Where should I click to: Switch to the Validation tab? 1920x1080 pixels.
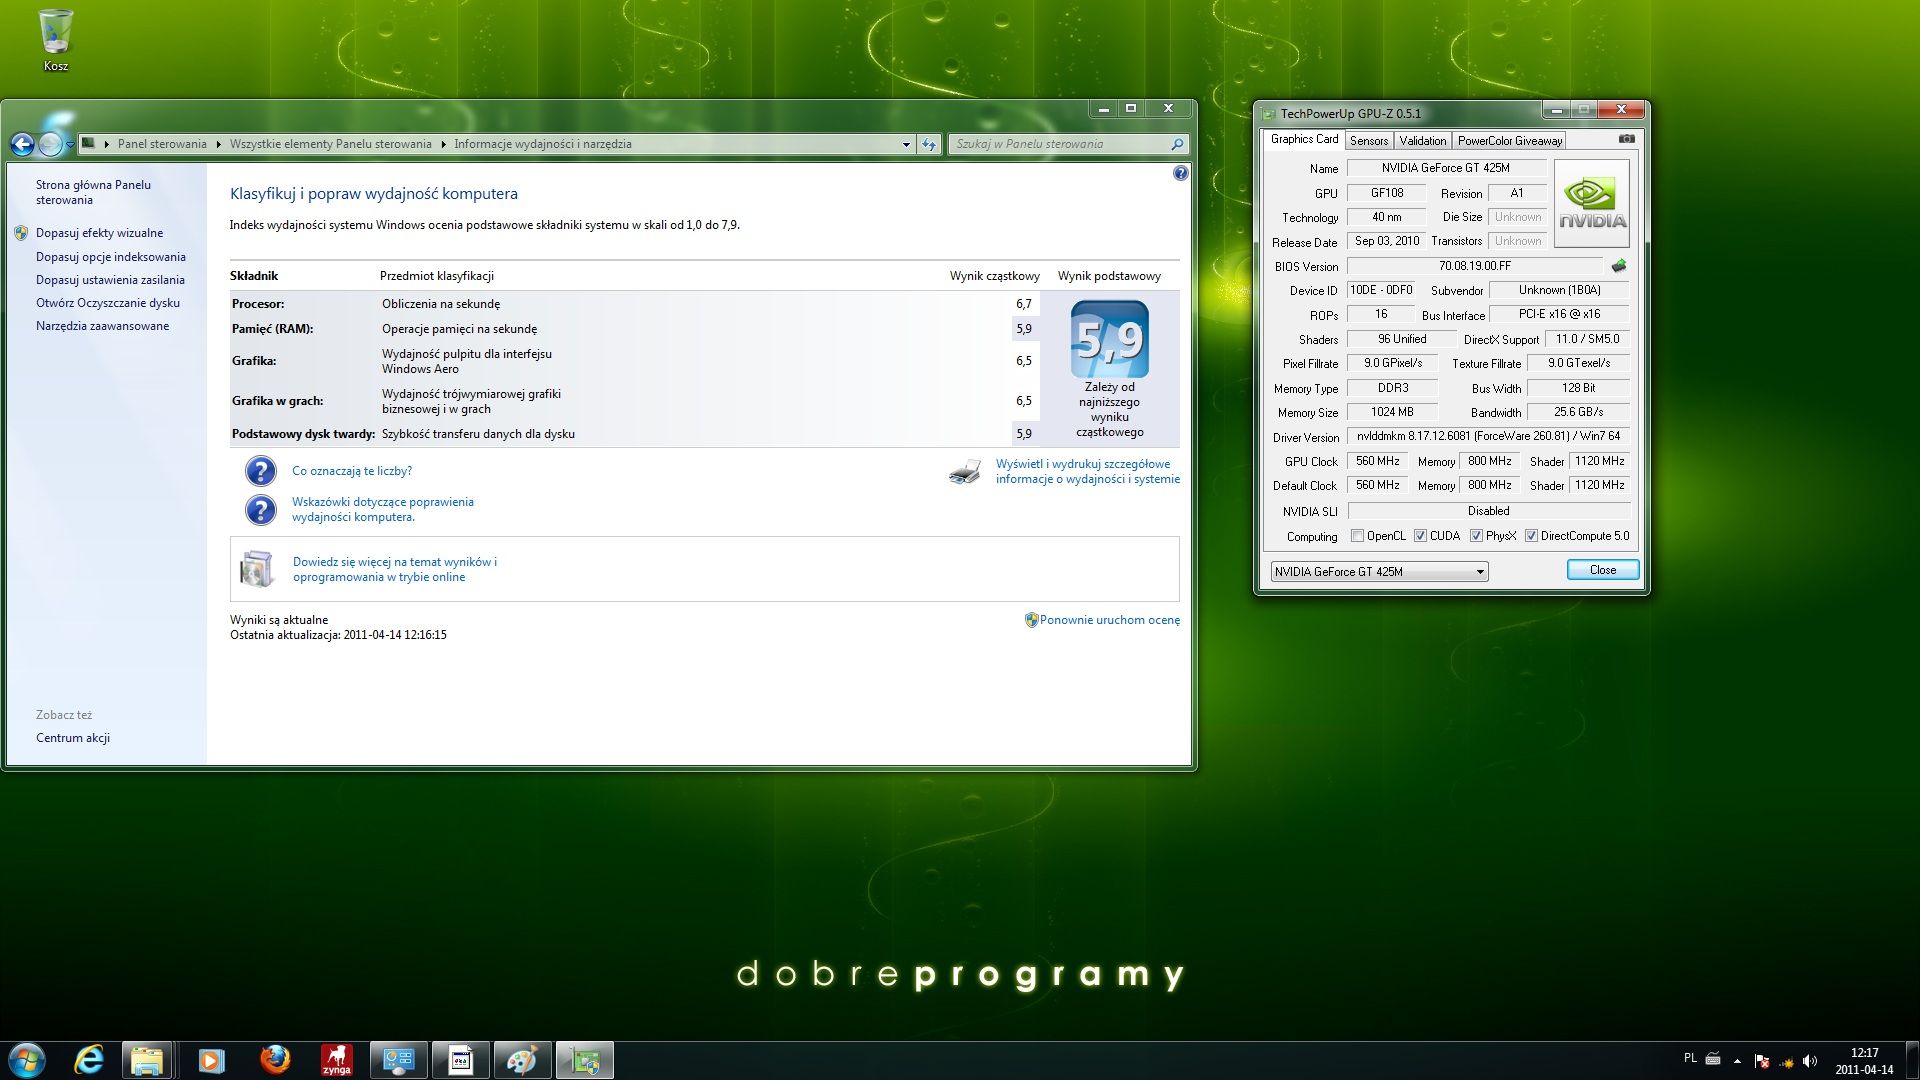(x=1422, y=141)
